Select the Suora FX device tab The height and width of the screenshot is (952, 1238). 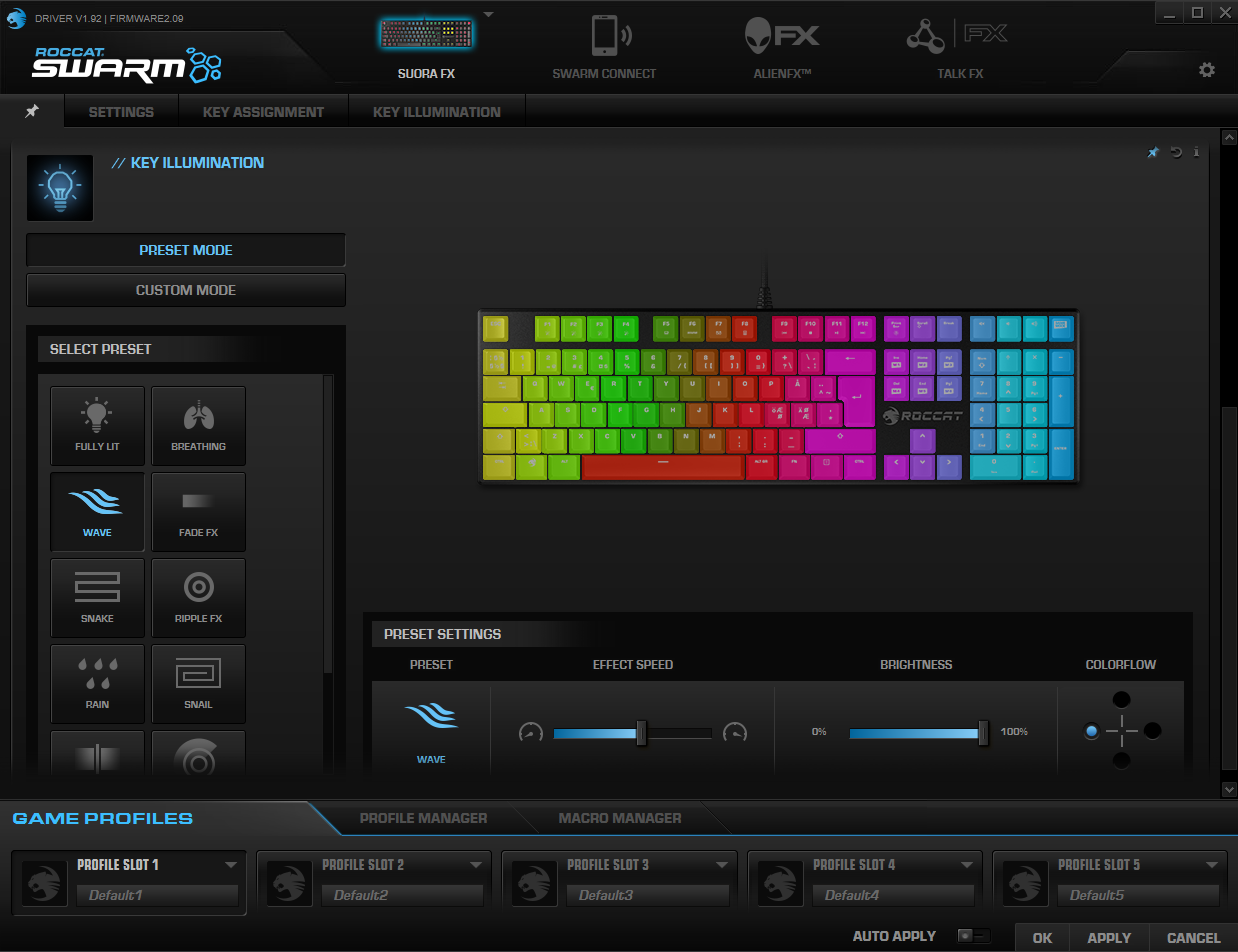427,48
